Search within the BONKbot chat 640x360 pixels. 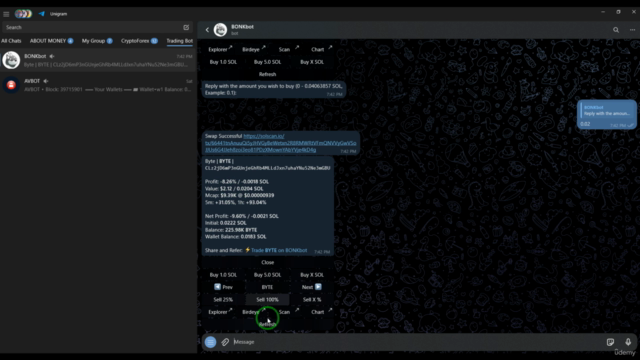coord(616,30)
